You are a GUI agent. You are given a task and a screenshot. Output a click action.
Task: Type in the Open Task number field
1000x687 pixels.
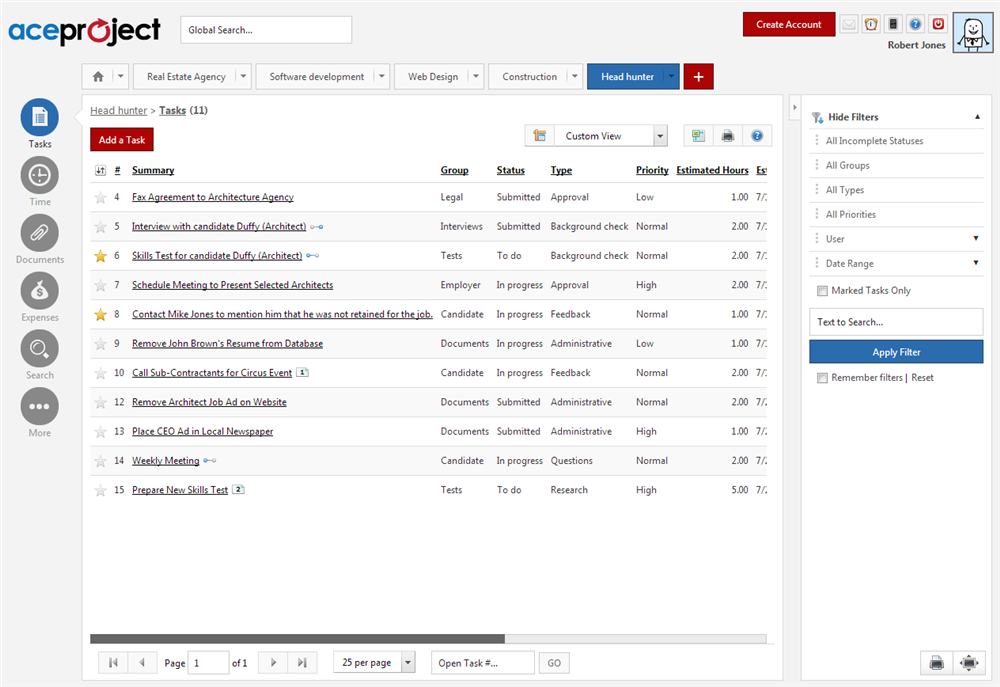pyautogui.click(x=482, y=662)
